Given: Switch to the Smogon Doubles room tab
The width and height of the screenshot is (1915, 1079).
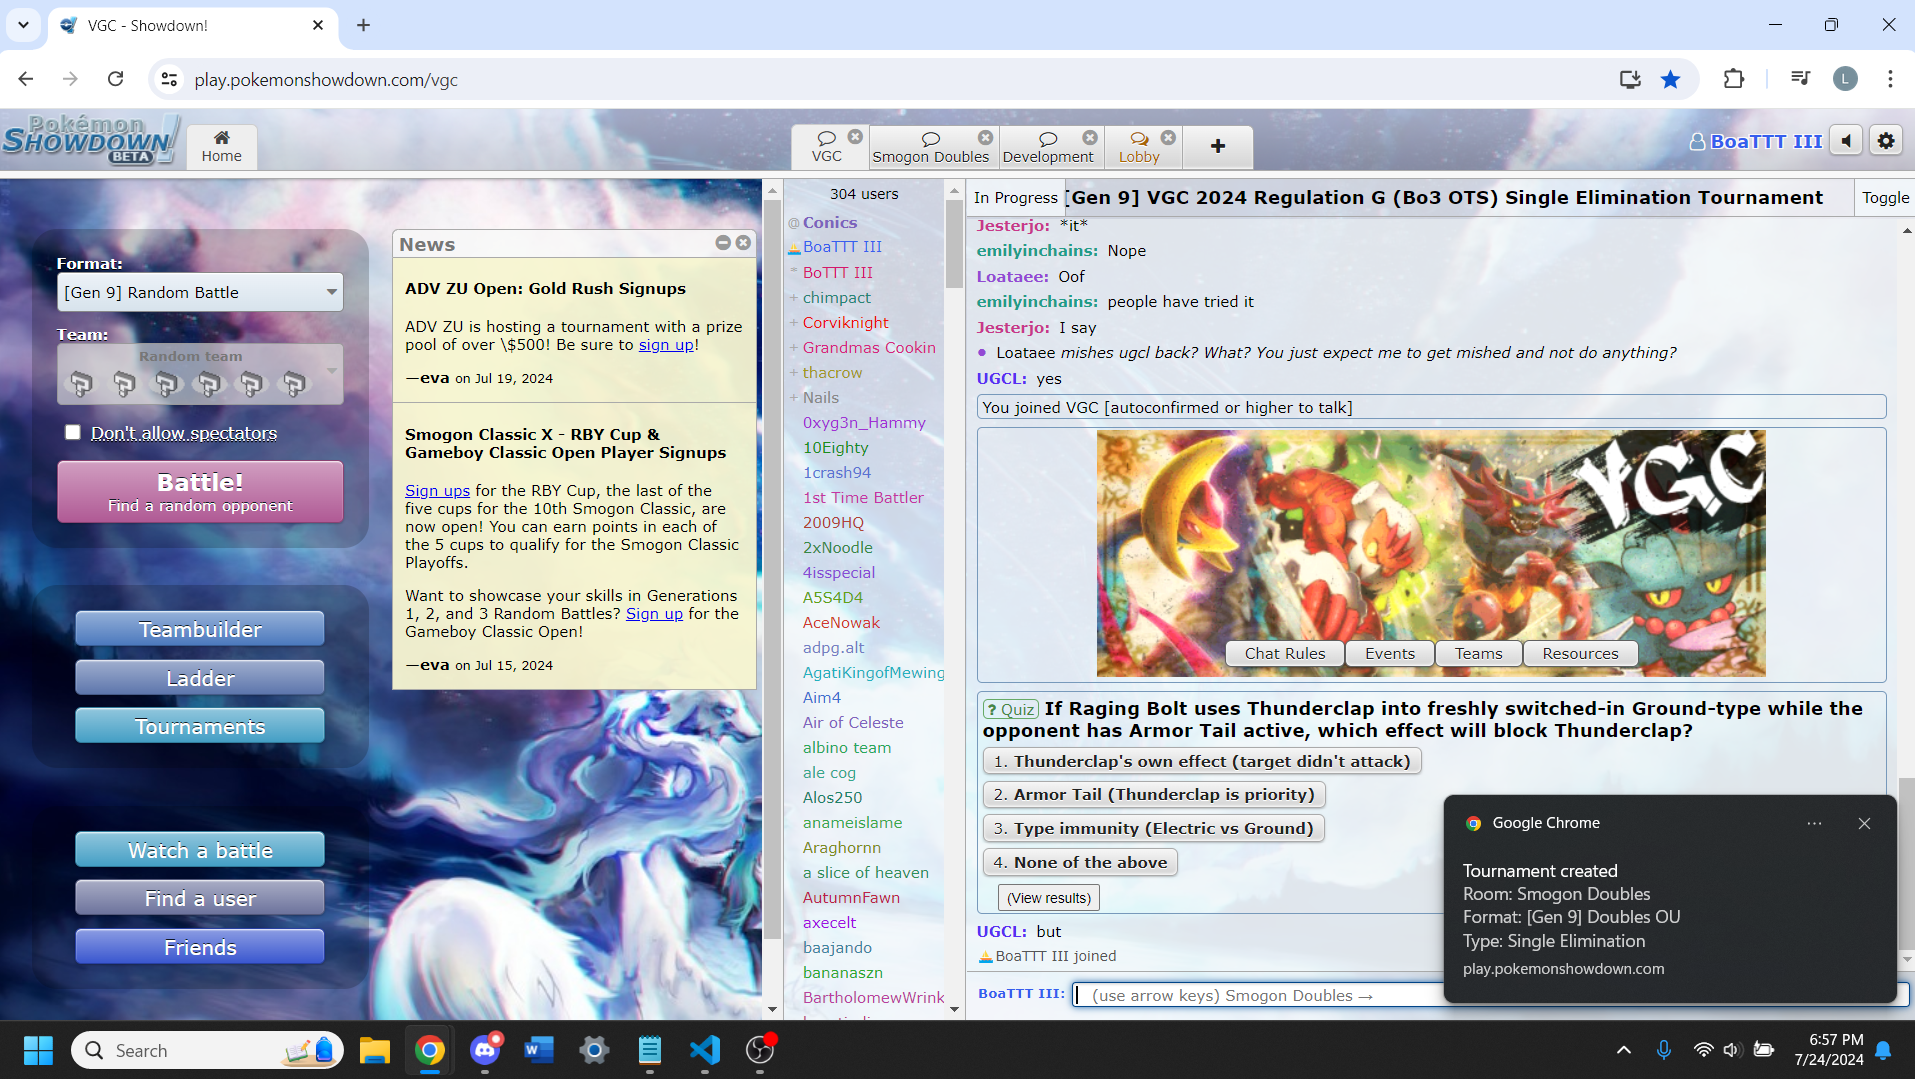Looking at the screenshot, I should coord(930,147).
